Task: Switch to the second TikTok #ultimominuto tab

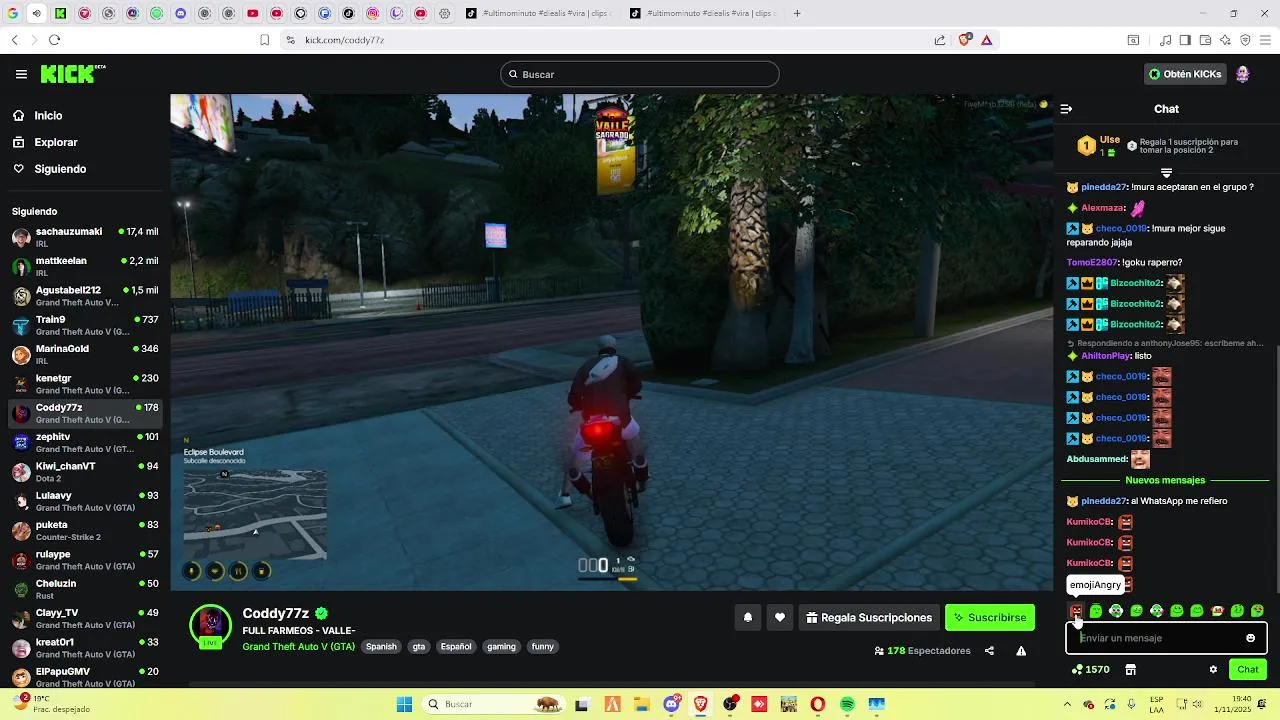Action: pos(704,13)
